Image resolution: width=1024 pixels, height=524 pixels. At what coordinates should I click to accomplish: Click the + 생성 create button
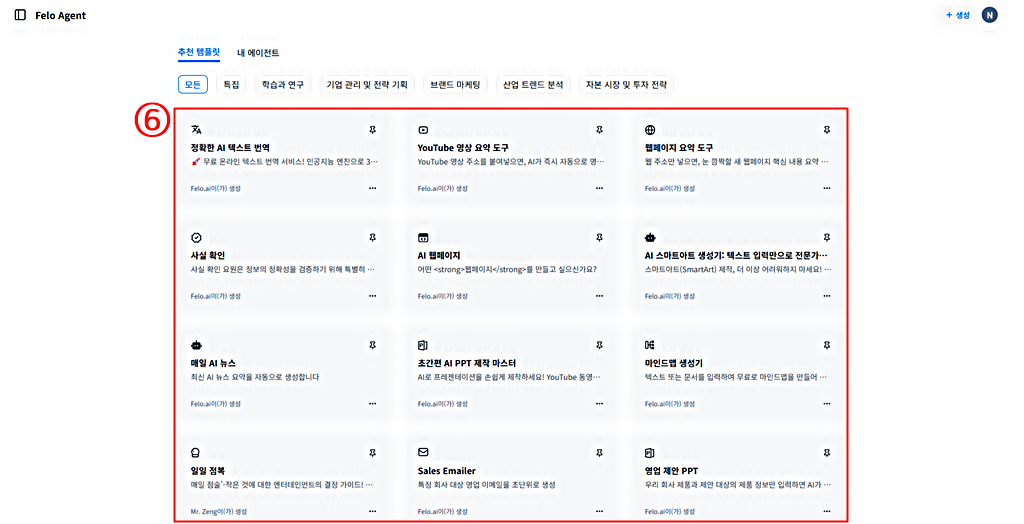point(958,15)
